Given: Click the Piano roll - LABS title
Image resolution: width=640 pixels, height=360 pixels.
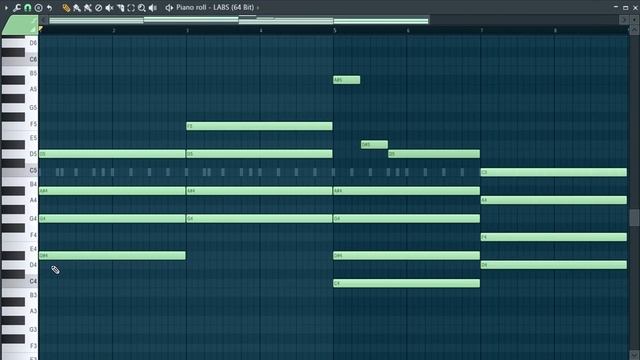Looking at the screenshot, I should click(215, 7).
